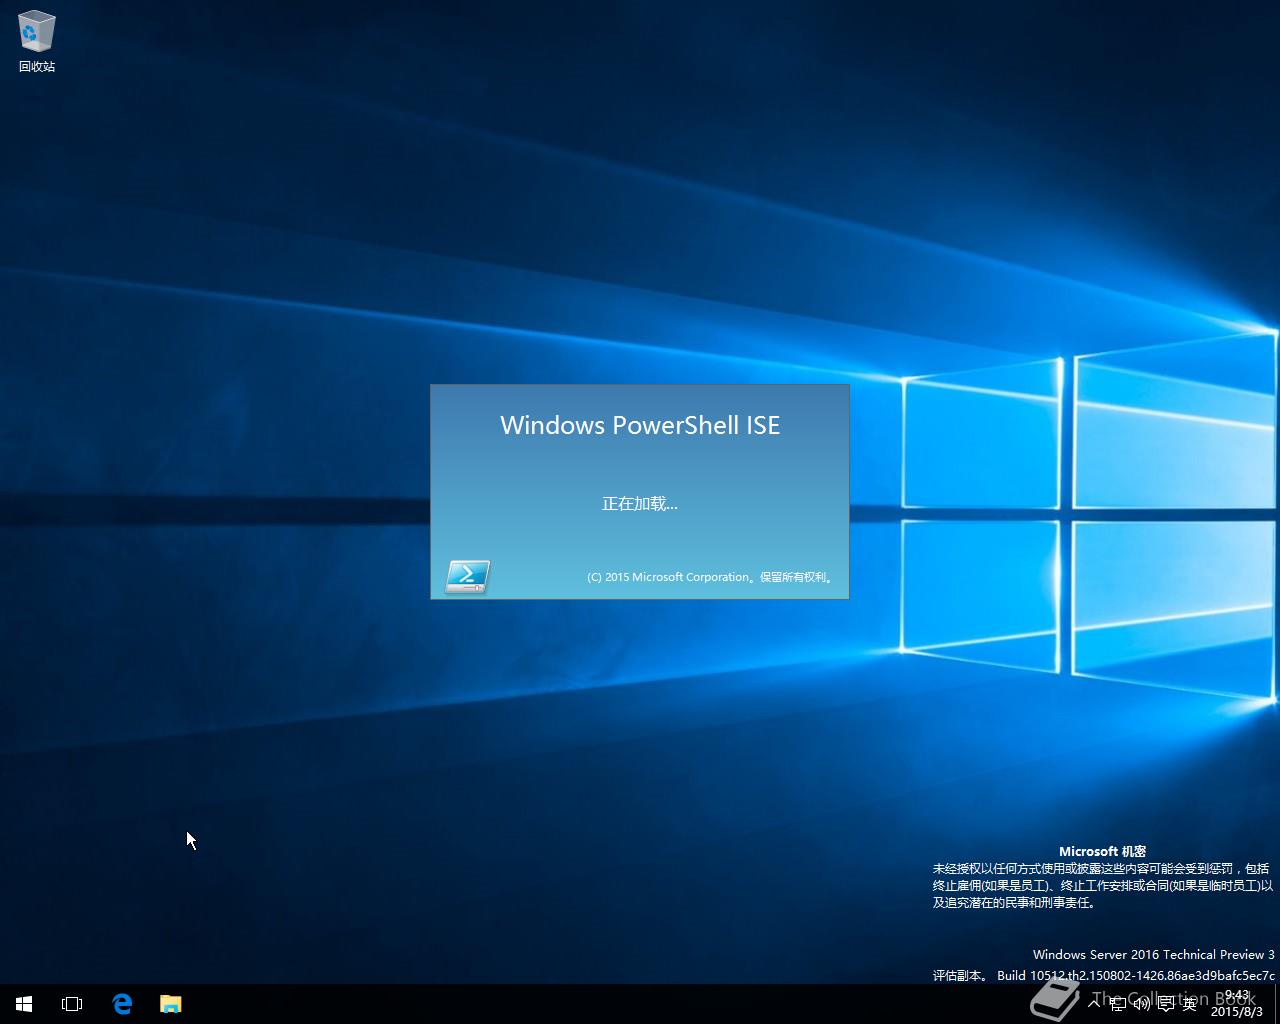Image resolution: width=1280 pixels, height=1024 pixels.
Task: Open the clock showing 2015/8/3
Action: click(x=1237, y=1004)
